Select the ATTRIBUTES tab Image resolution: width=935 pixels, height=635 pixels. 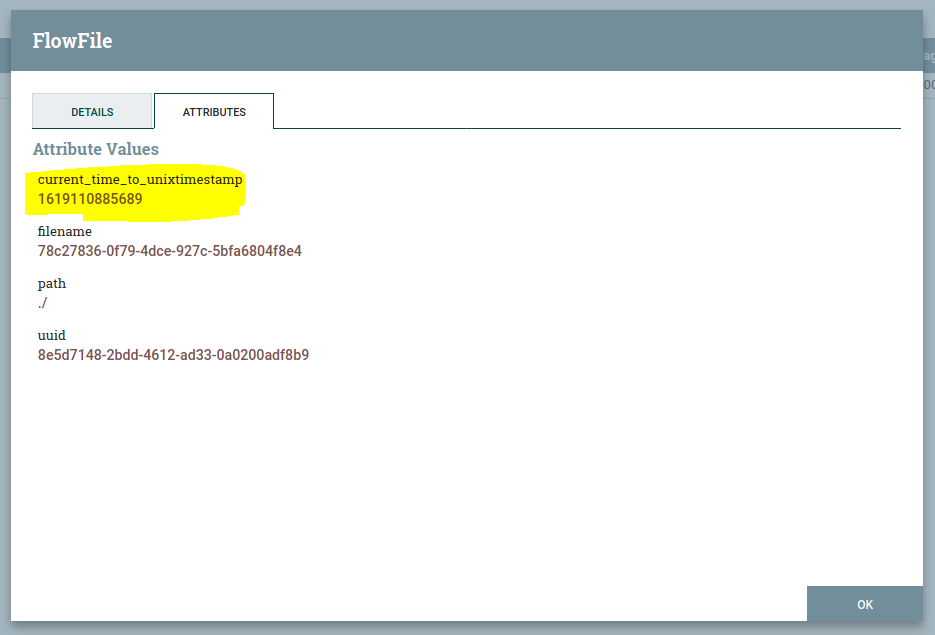tap(213, 111)
